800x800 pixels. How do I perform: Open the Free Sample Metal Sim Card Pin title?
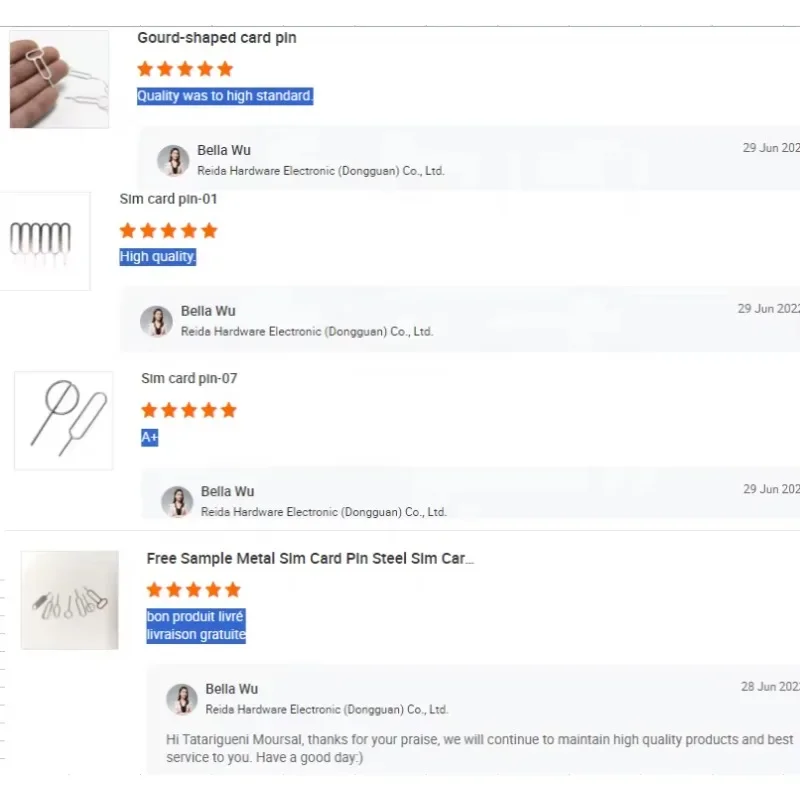tap(310, 558)
